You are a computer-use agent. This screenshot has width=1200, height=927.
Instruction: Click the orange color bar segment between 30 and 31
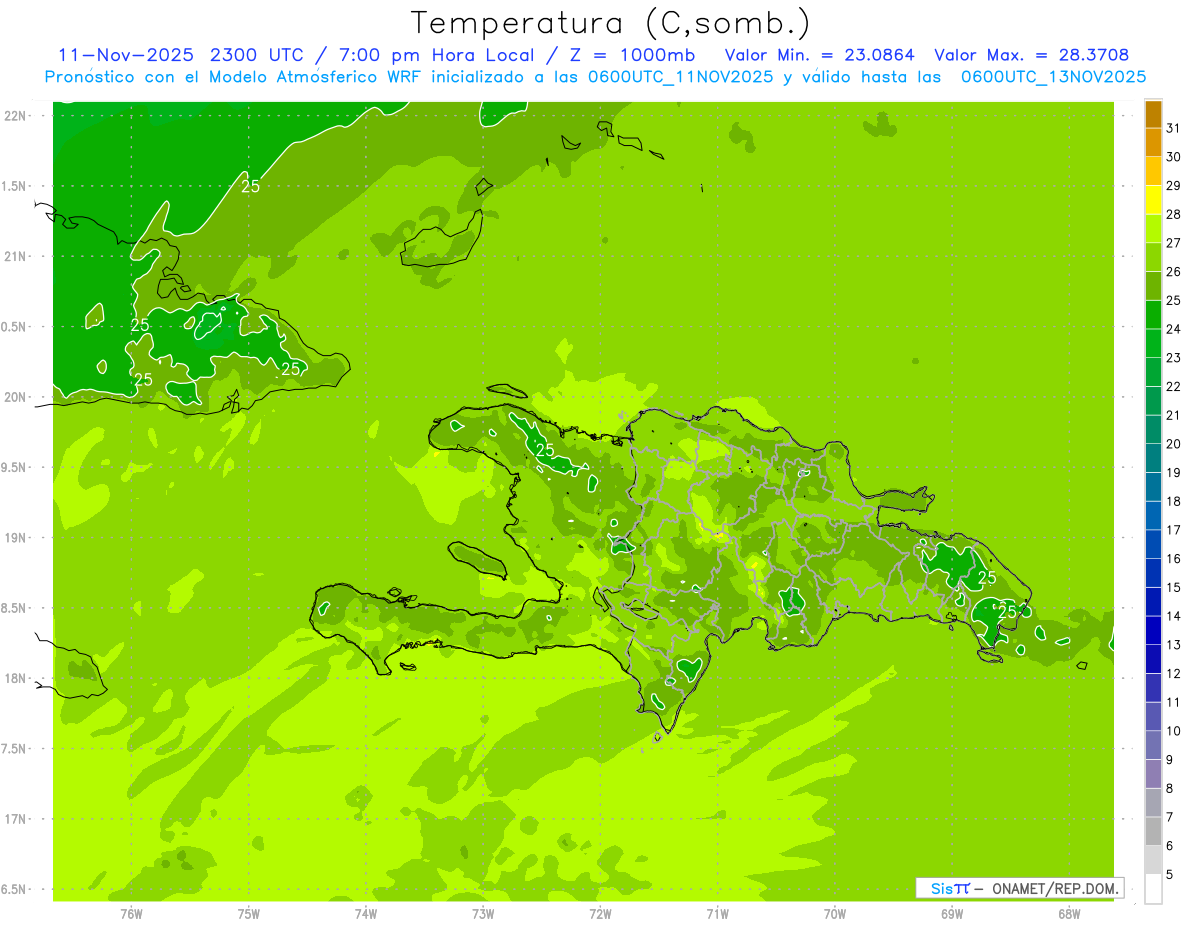click(x=1153, y=143)
